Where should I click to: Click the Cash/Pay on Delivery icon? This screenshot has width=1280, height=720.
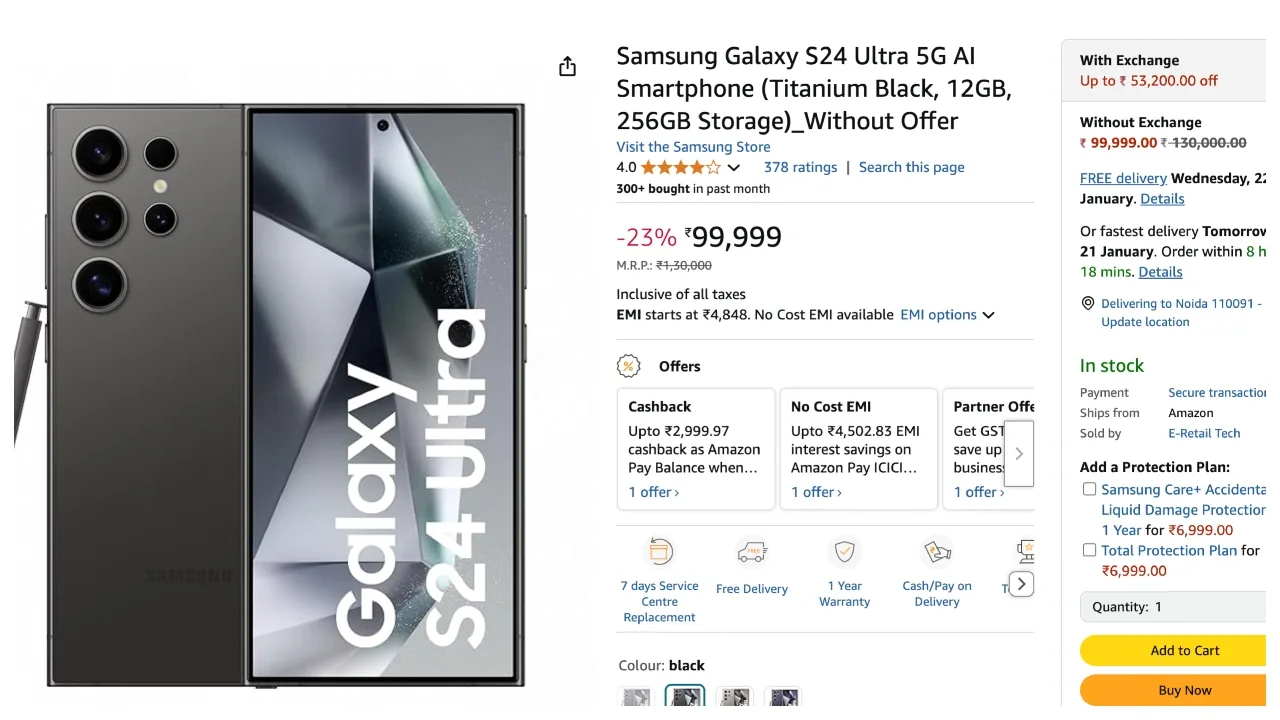pyautogui.click(x=937, y=552)
